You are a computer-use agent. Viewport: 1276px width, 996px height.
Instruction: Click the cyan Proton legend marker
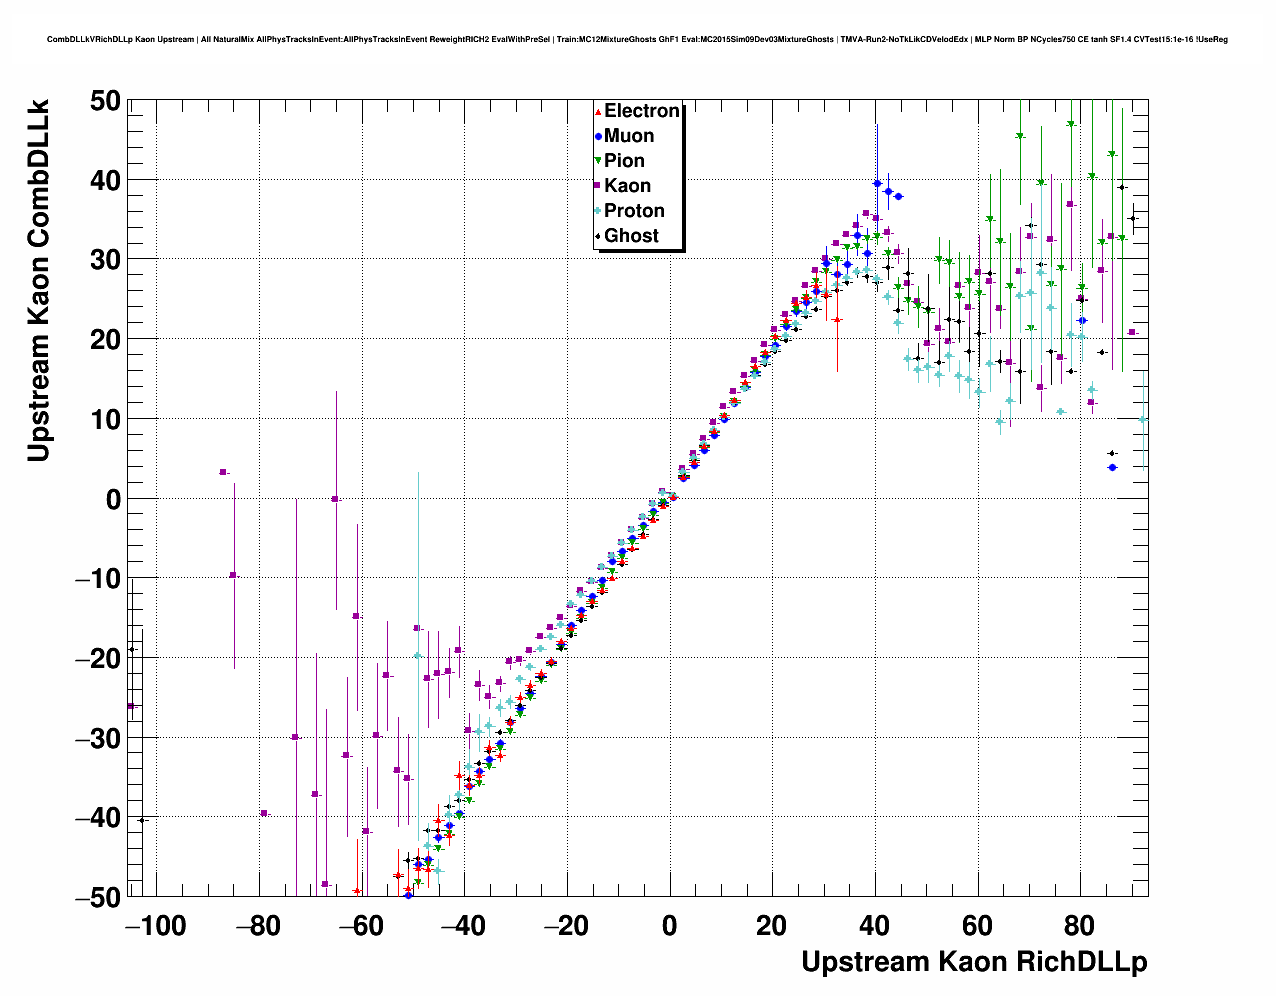598,211
